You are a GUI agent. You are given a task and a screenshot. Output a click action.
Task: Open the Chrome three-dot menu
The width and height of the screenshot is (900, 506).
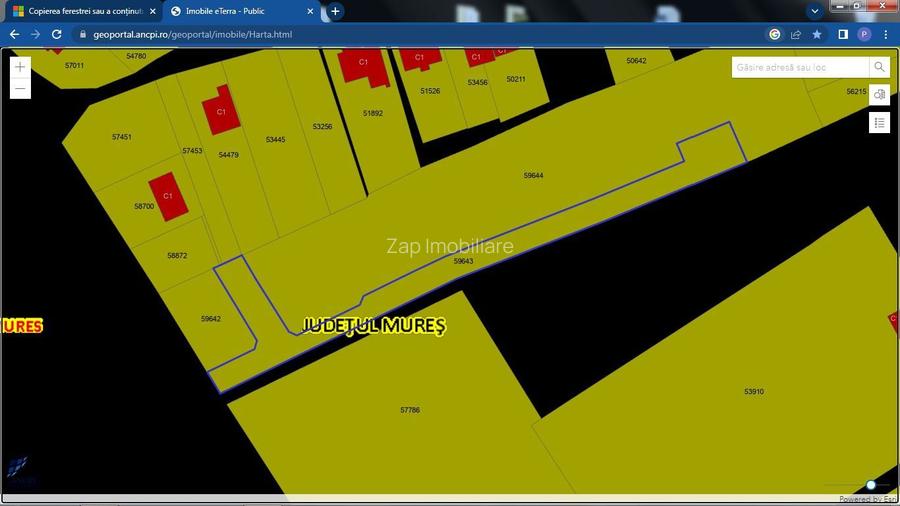tap(885, 34)
